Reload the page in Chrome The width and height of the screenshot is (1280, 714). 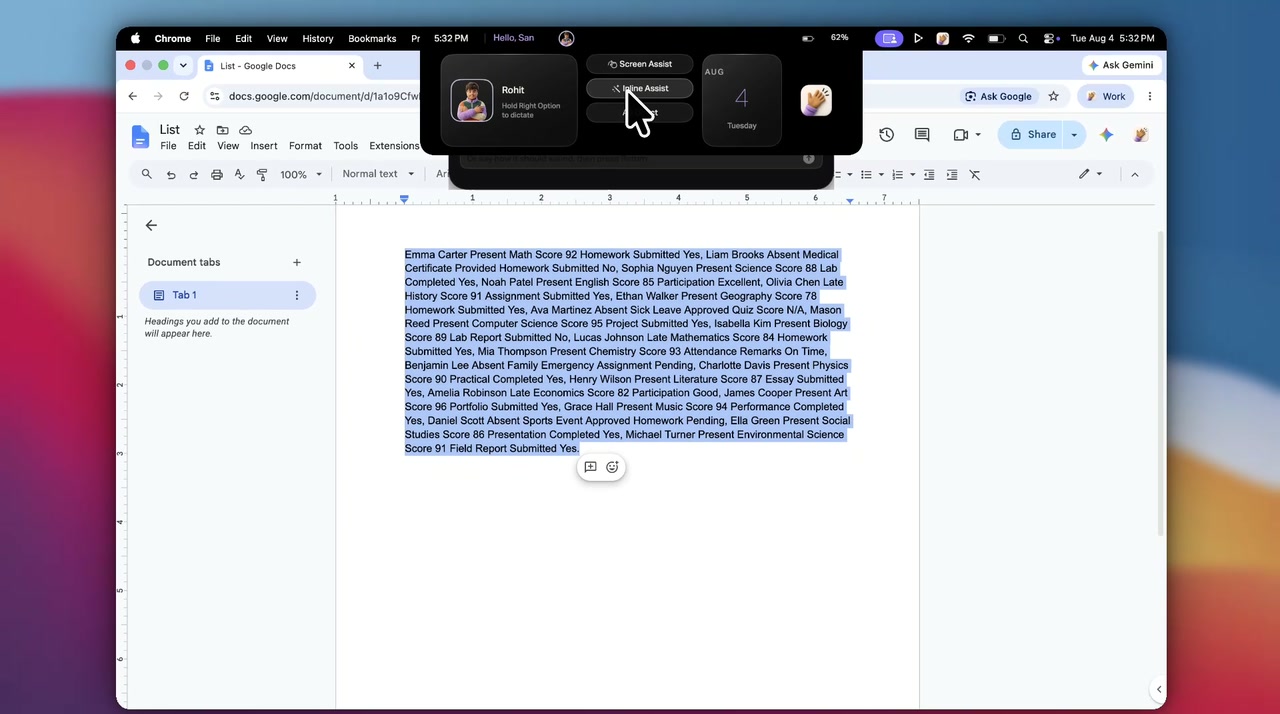point(184,96)
